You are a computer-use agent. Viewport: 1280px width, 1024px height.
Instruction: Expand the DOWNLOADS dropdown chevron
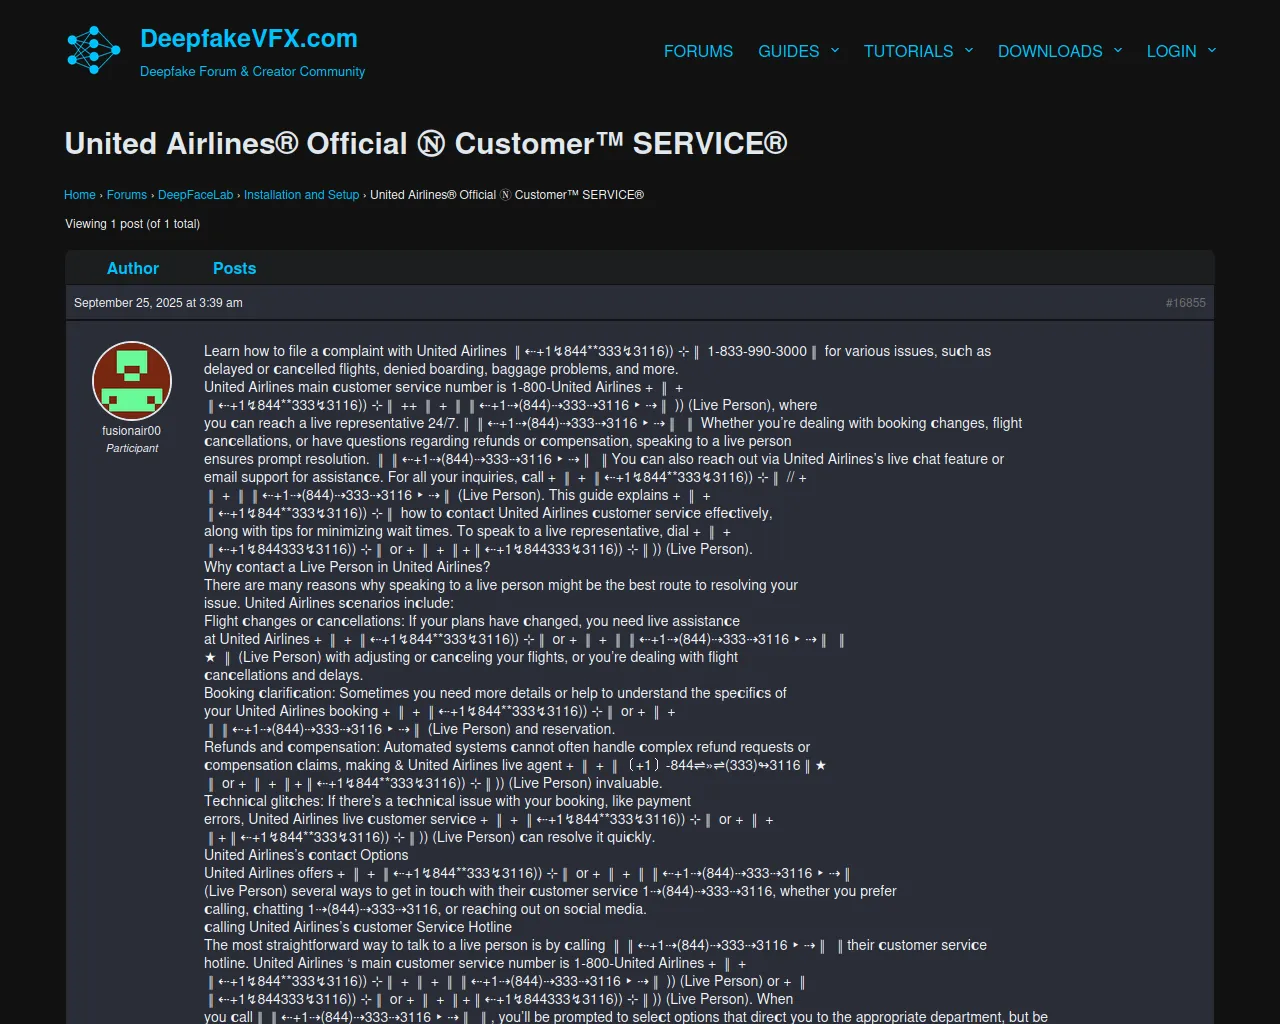pos(1118,50)
